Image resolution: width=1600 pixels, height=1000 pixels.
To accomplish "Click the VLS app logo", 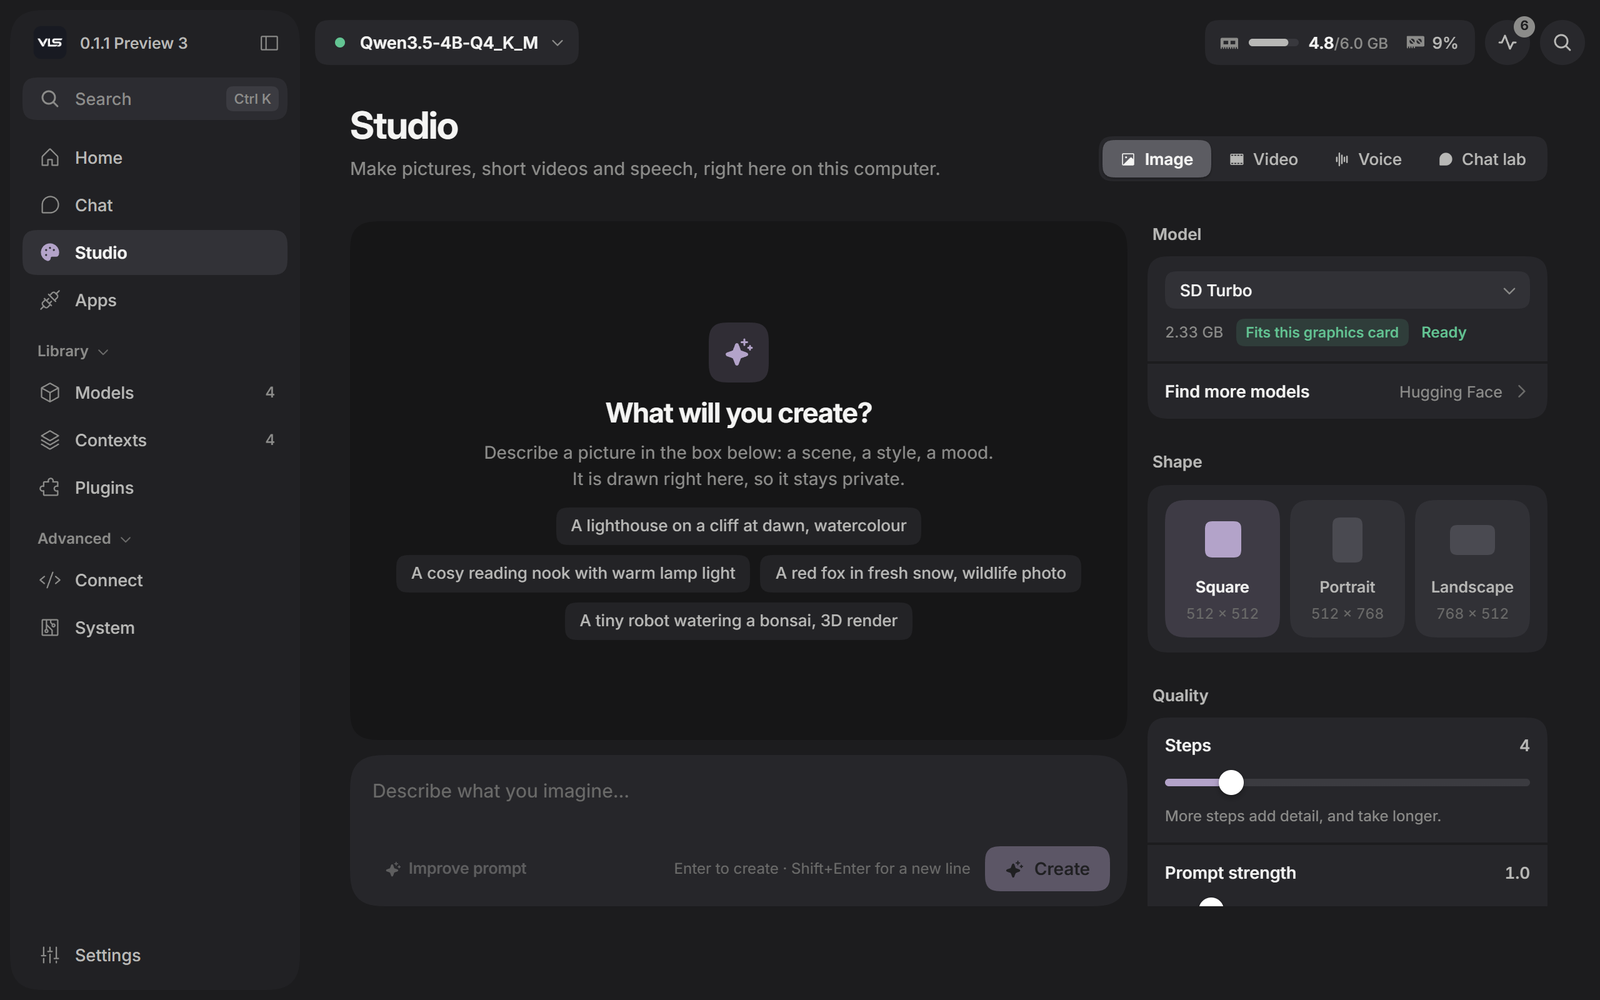I will coord(50,43).
